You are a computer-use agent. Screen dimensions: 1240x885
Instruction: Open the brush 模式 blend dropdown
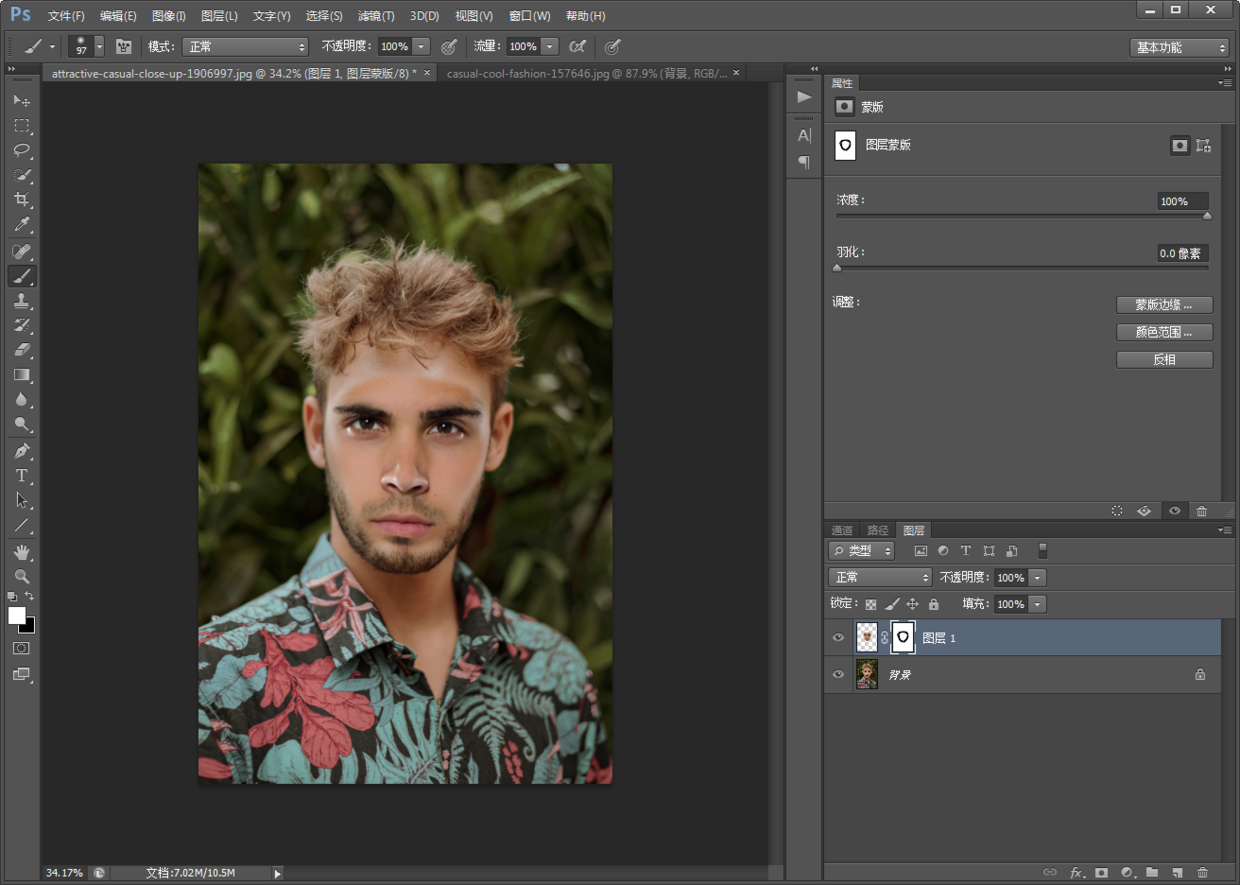click(x=245, y=47)
